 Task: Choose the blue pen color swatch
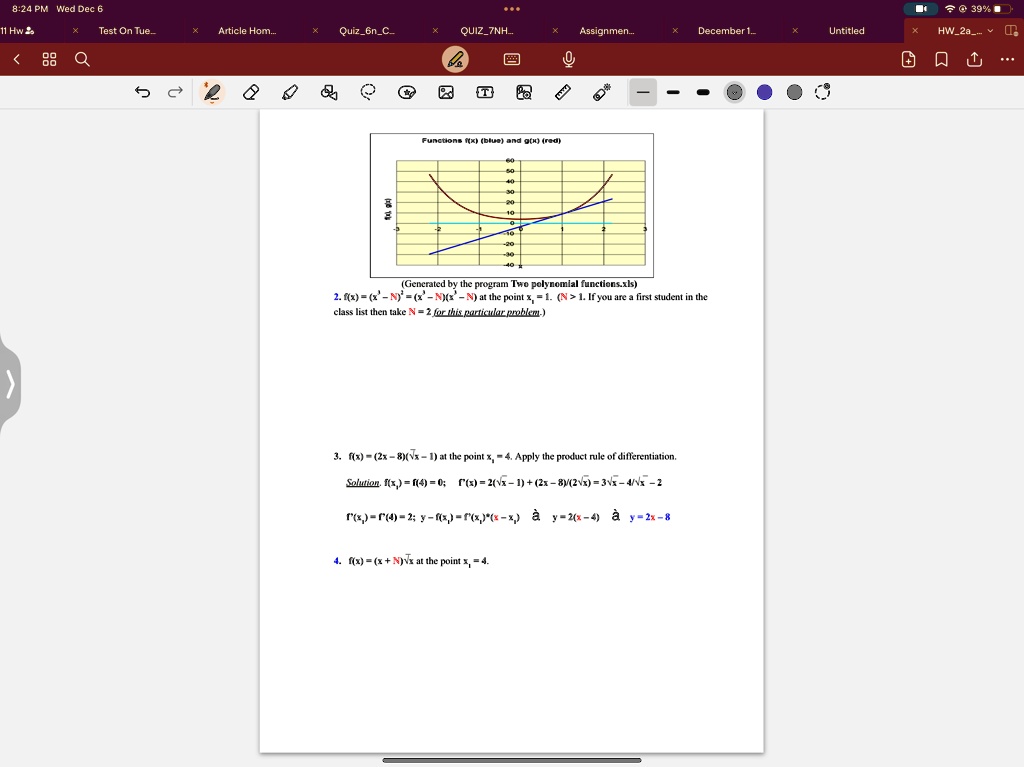pos(764,93)
